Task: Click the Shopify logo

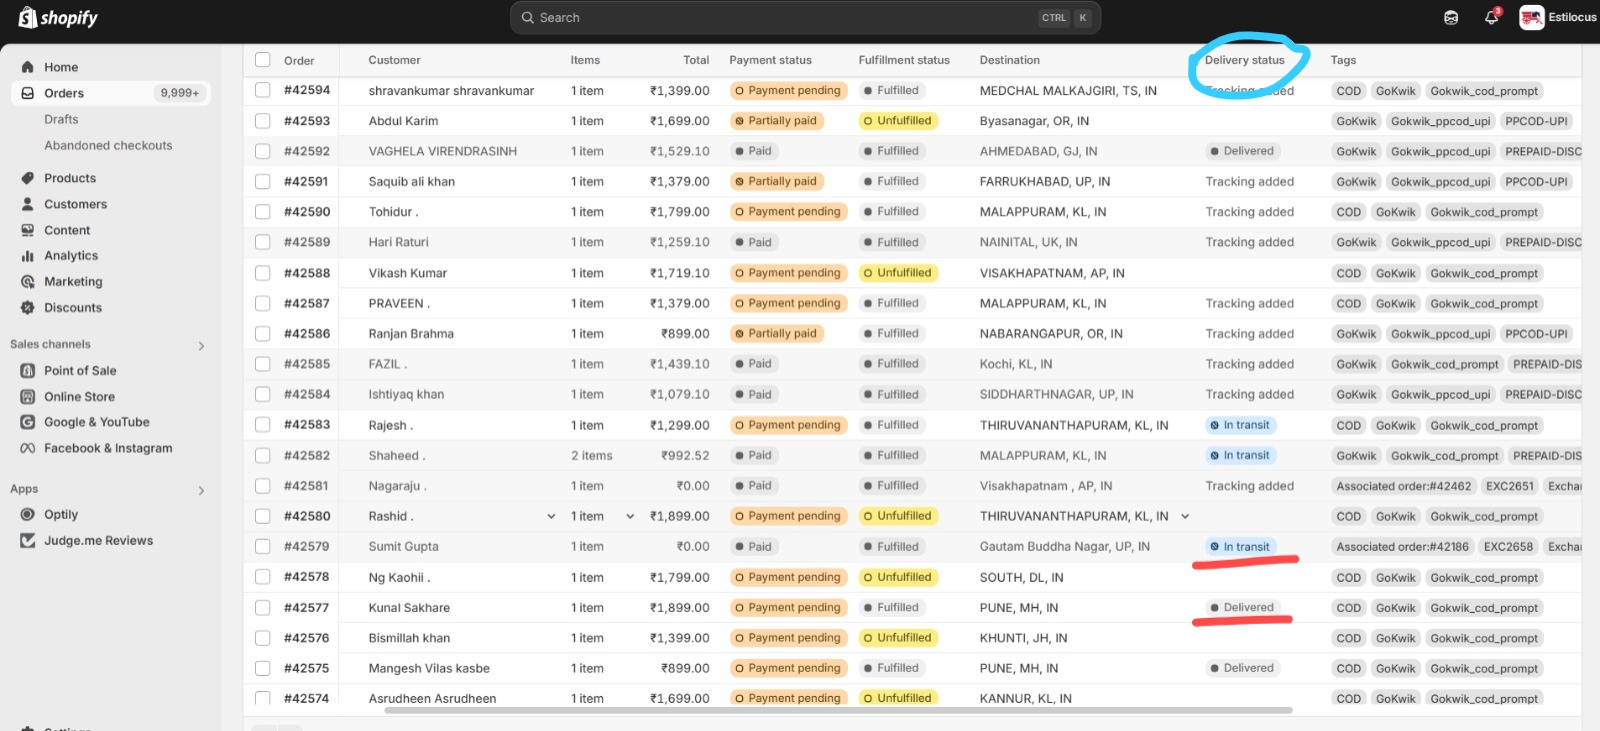Action: 58,18
